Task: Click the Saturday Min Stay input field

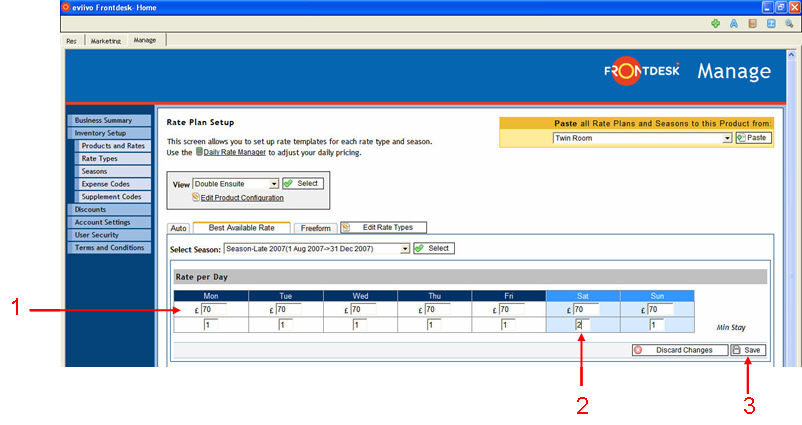Action: click(581, 325)
